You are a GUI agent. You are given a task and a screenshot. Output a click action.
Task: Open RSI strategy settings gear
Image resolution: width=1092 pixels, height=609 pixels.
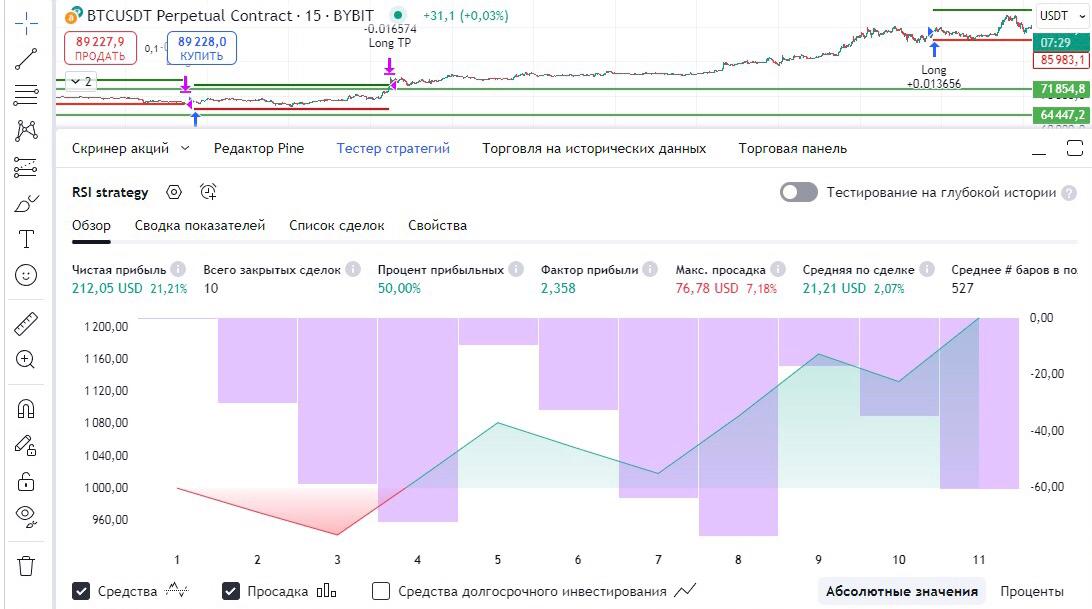pyautogui.click(x=174, y=192)
